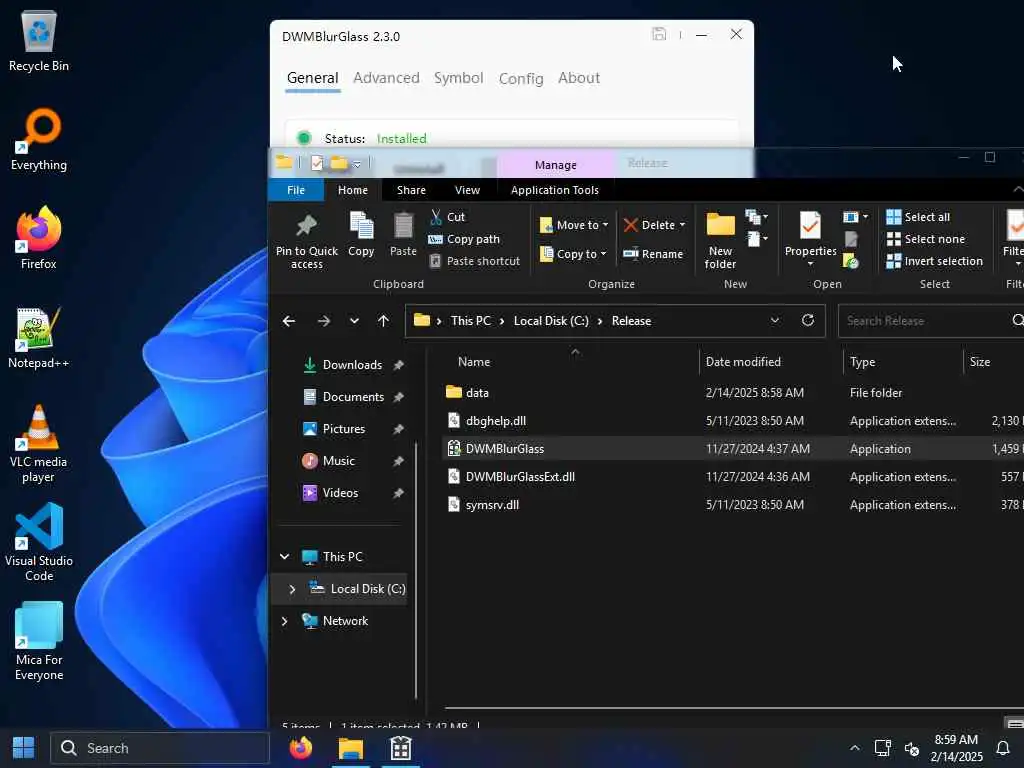
Task: Open the File ribbon menu
Action: (x=296, y=190)
